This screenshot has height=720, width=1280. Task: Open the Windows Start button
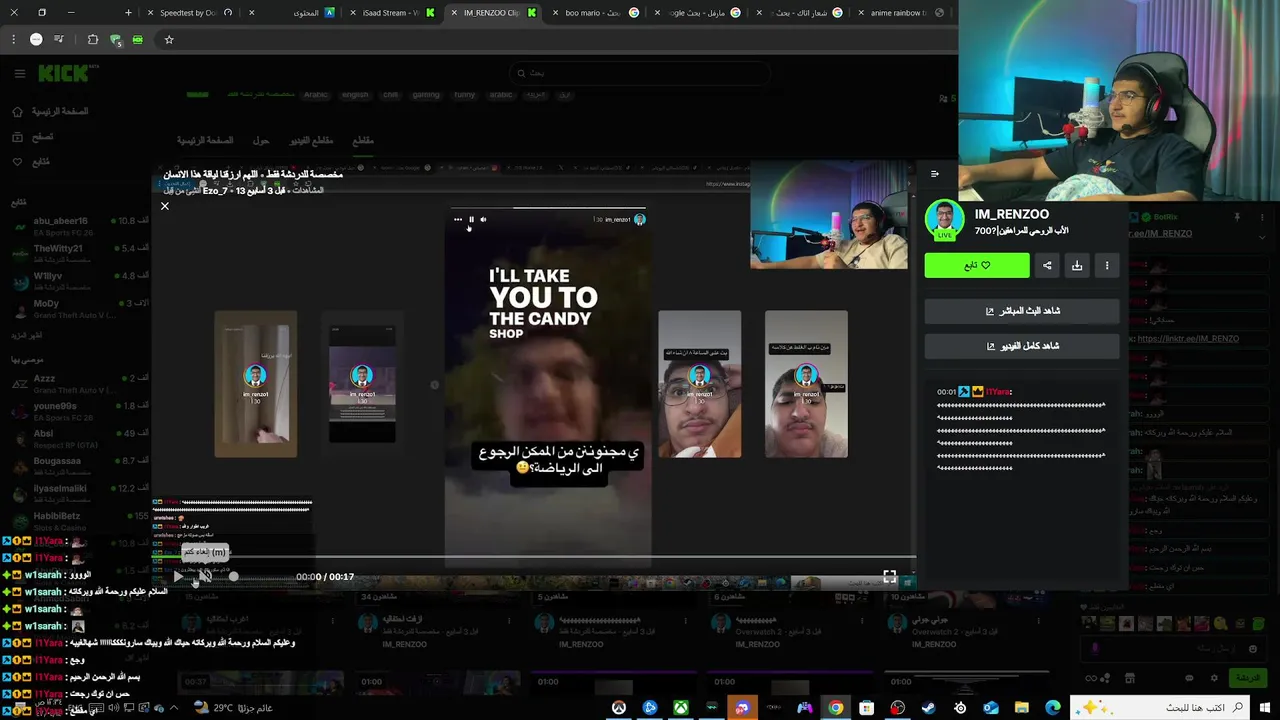point(1265,708)
